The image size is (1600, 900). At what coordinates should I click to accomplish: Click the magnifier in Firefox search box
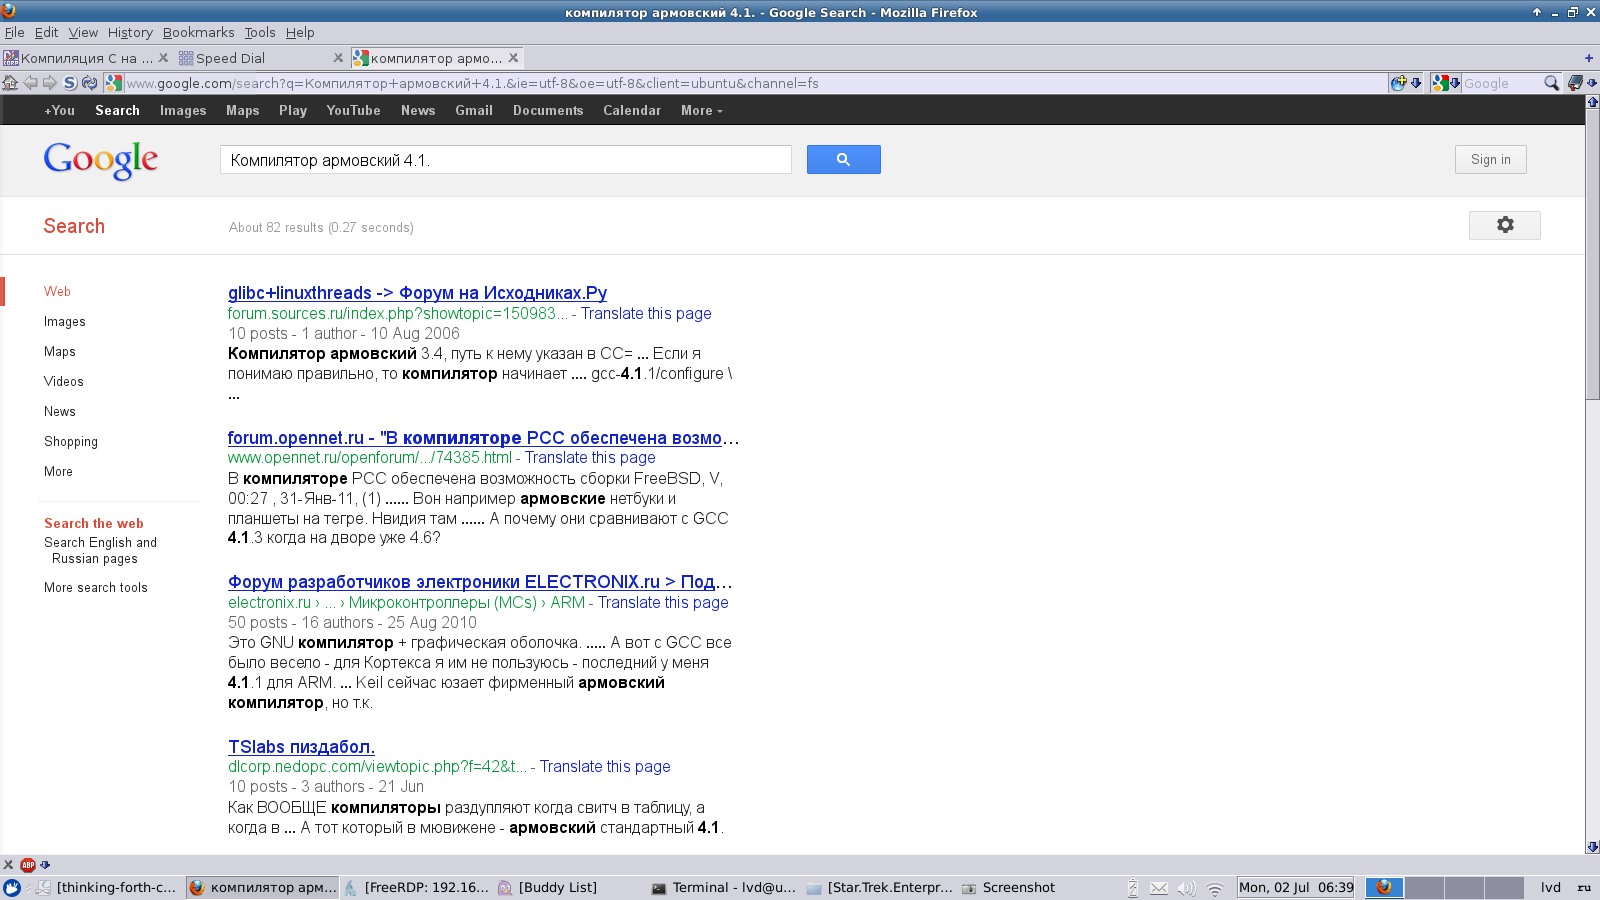[1551, 83]
